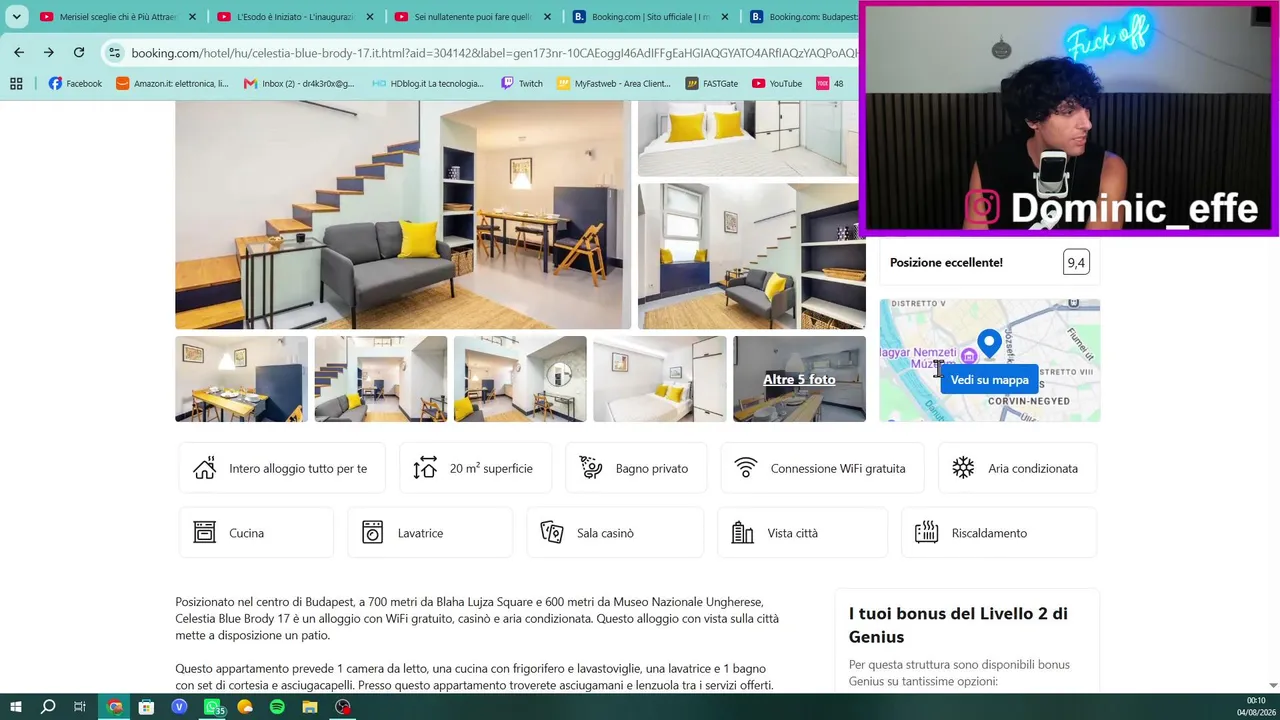Viewport: 1280px width, 720px height.
Task: Open the large living room staircase photo
Action: click(403, 215)
